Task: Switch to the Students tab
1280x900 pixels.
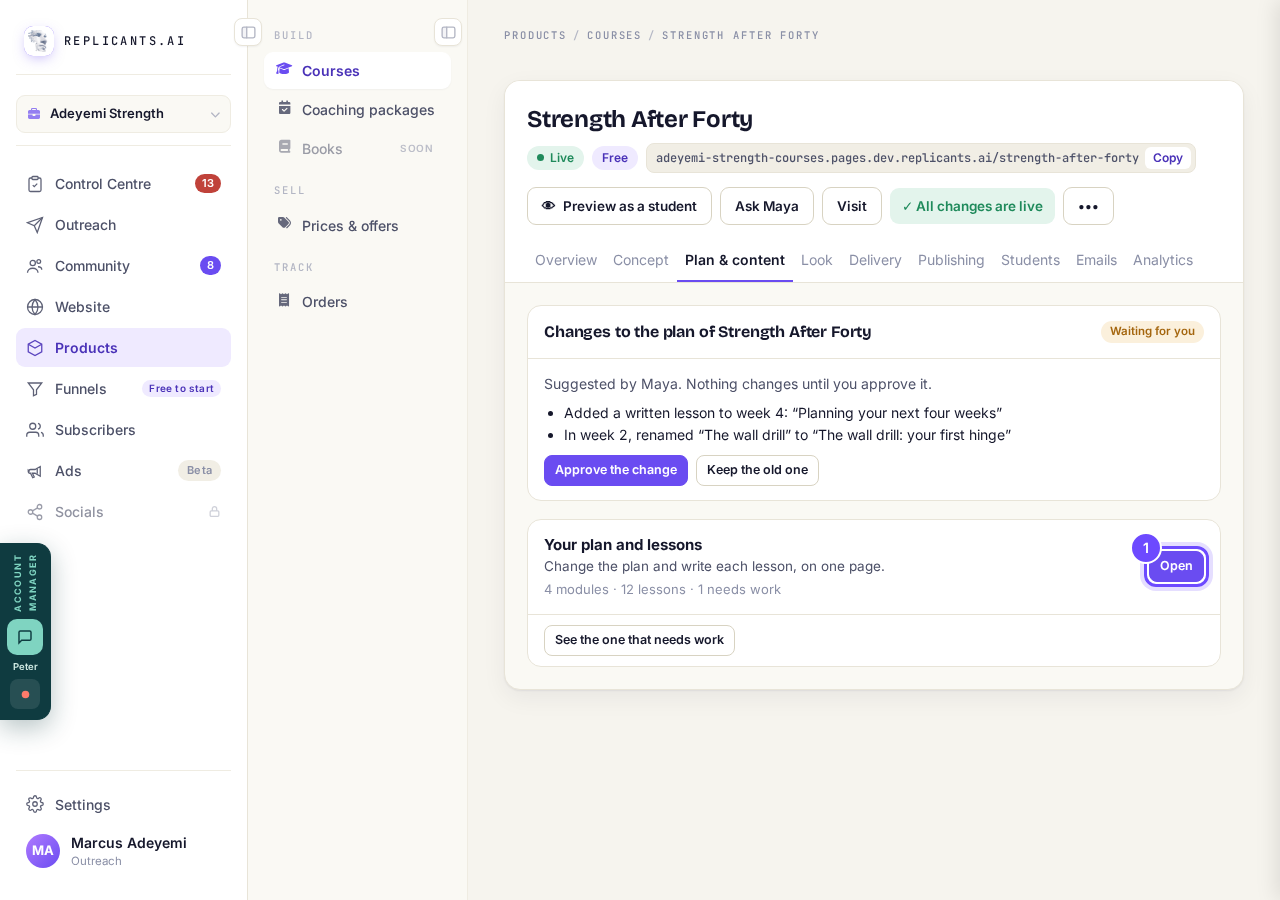Action: pos(1030,260)
